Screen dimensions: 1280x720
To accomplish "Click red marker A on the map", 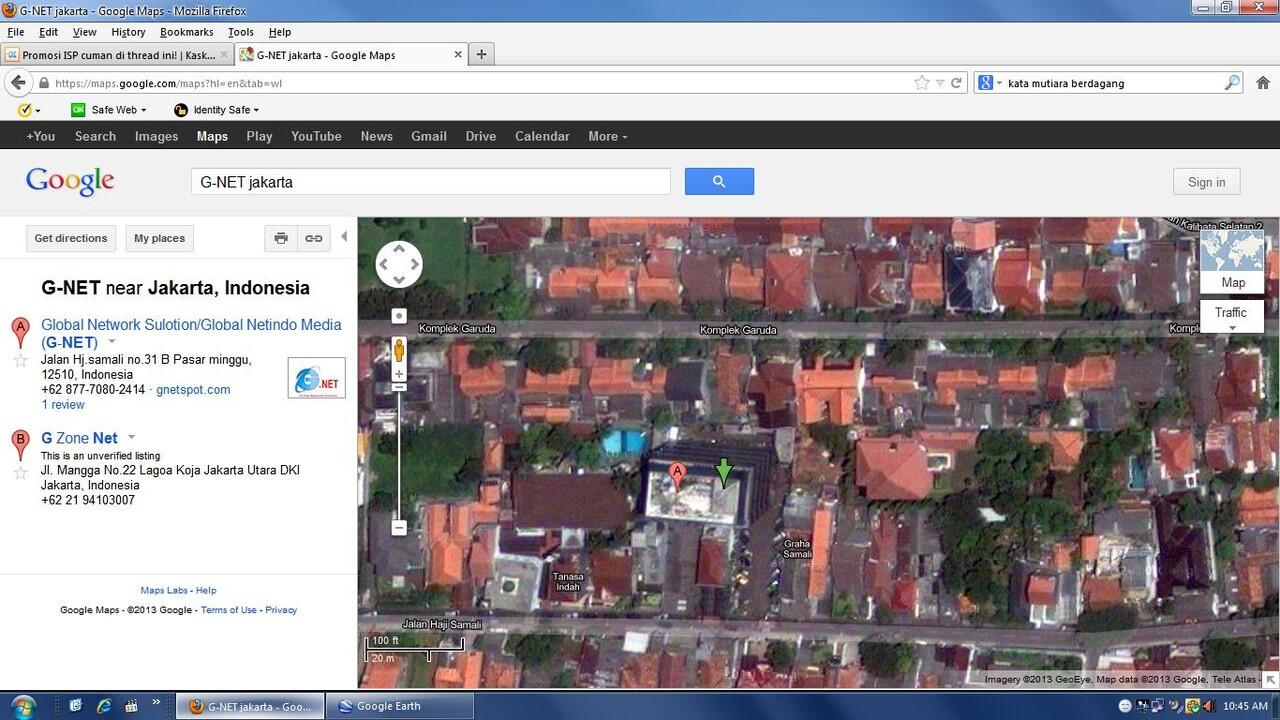I will tap(677, 475).
